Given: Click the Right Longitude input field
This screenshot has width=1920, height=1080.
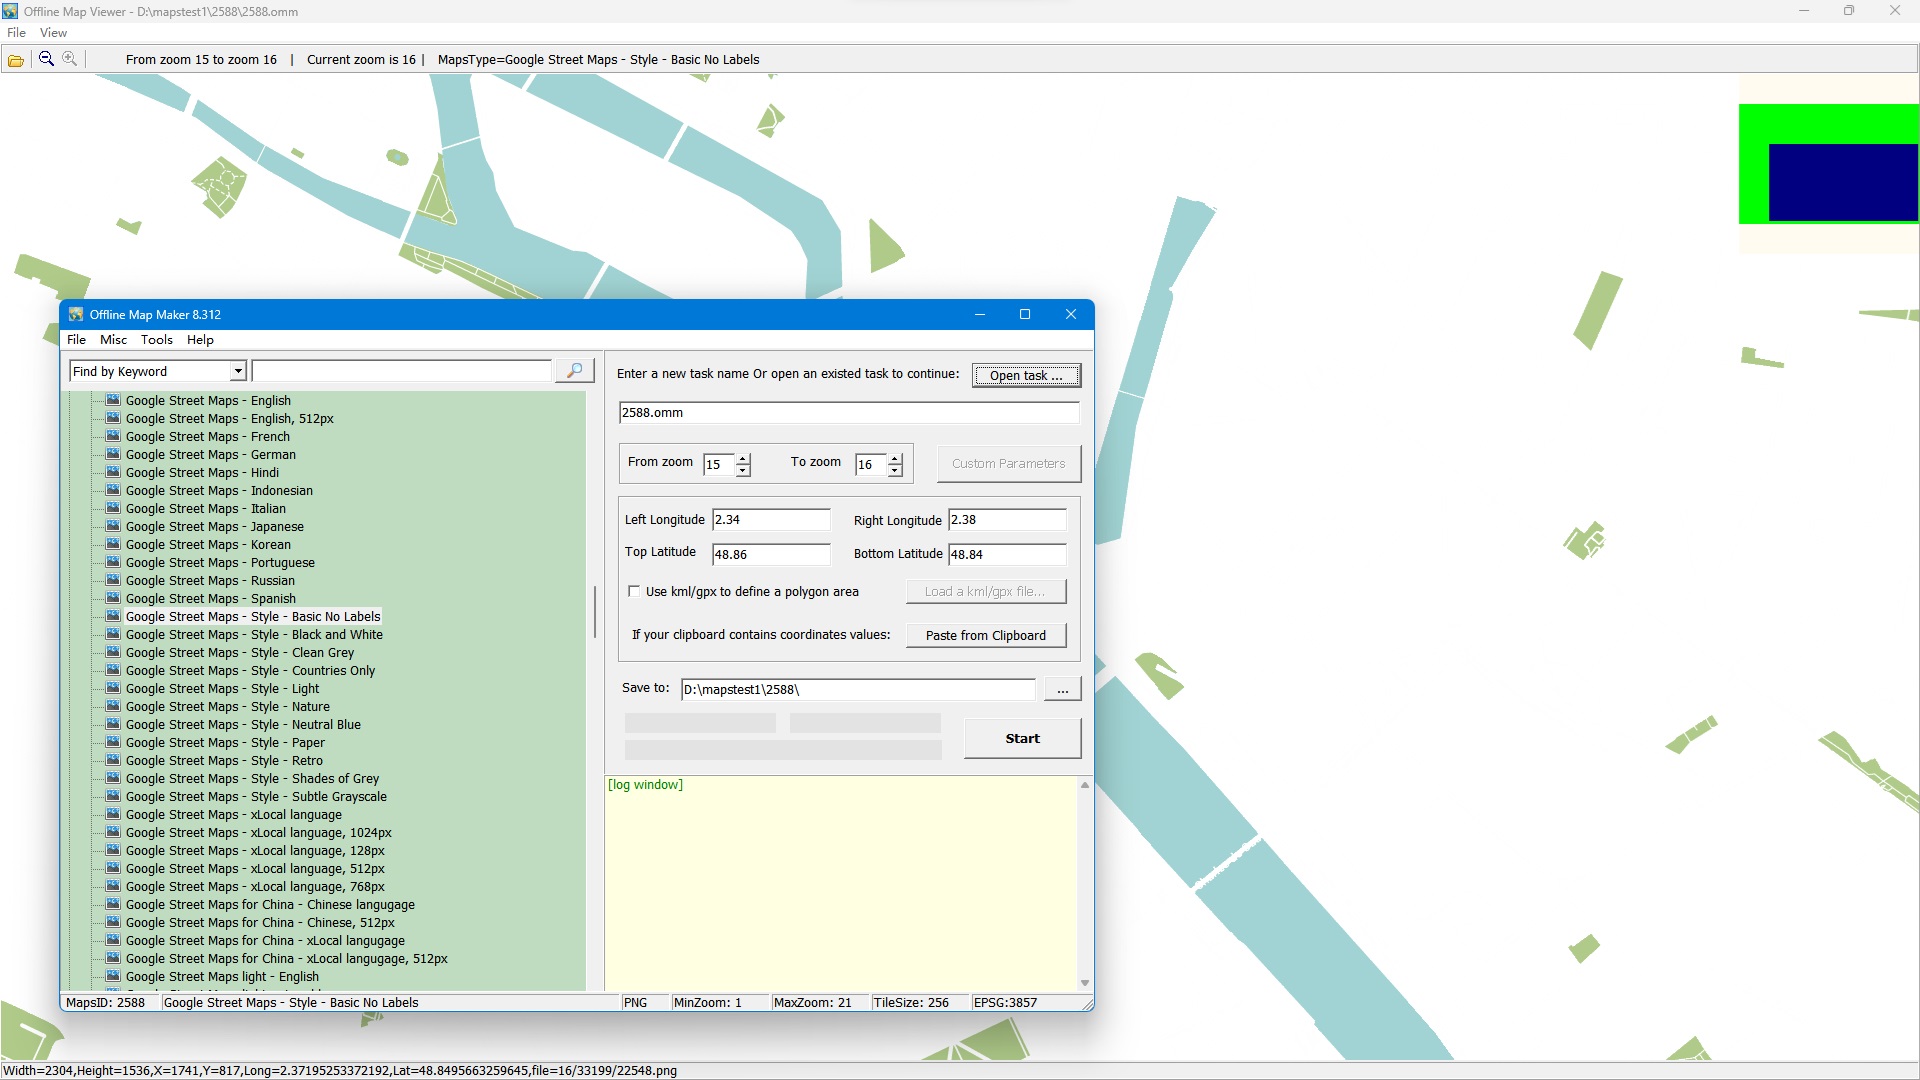Looking at the screenshot, I should 1007,519.
